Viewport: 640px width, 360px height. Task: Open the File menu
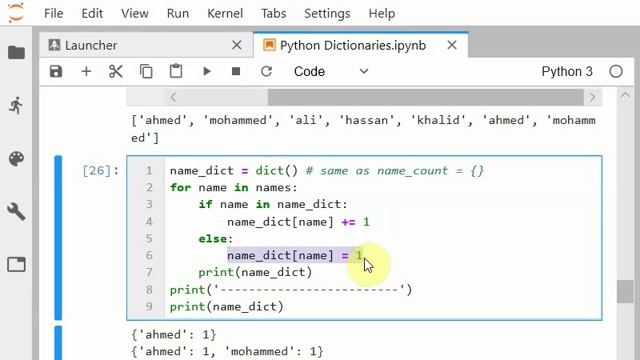53,13
